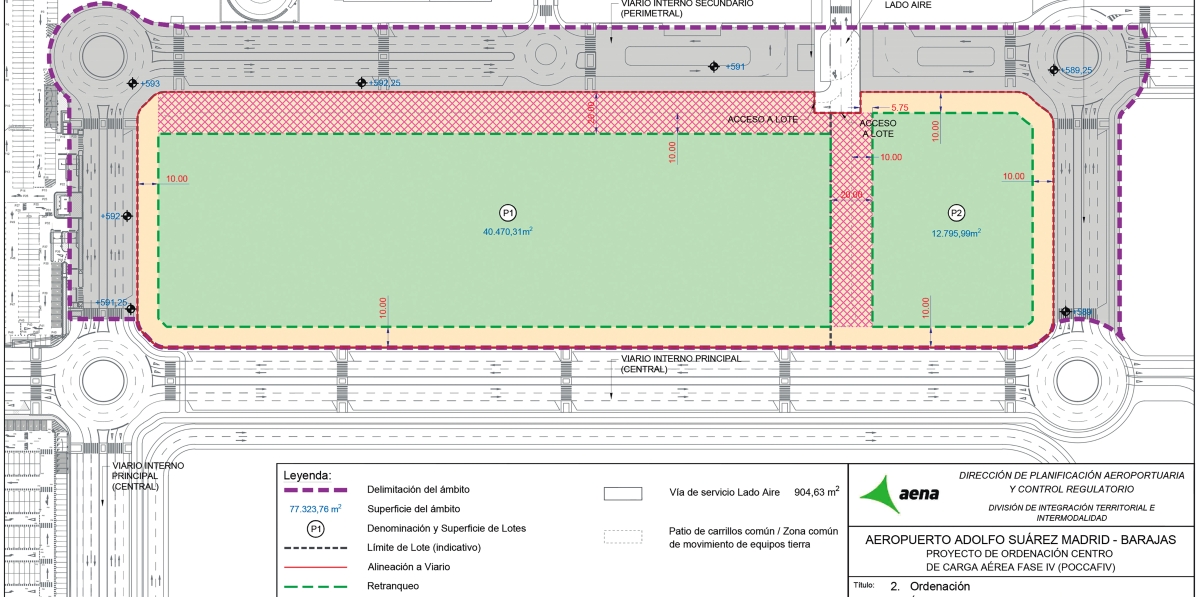This screenshot has width=1200, height=597.
Task: Click the elevation text +591.25
Action: (x=111, y=303)
